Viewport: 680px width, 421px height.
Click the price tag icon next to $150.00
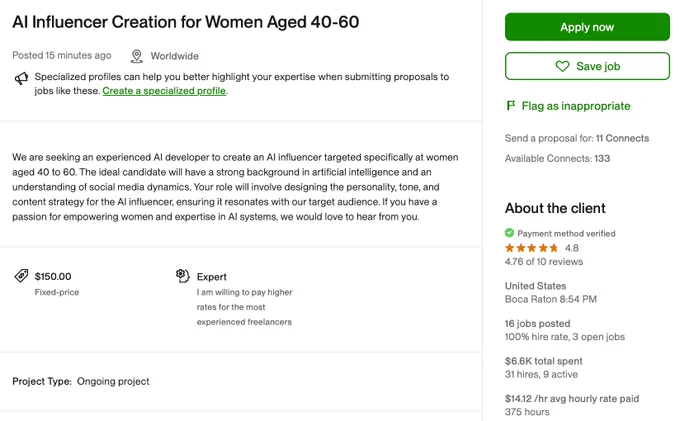click(21, 276)
